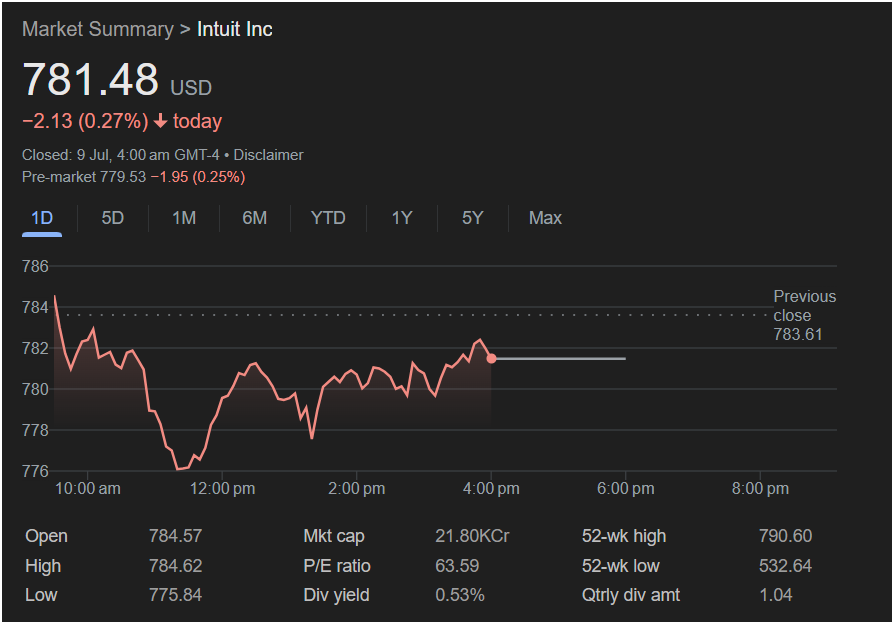The image size is (894, 624).
Task: Click the 776 price axis label
Action: point(35,471)
